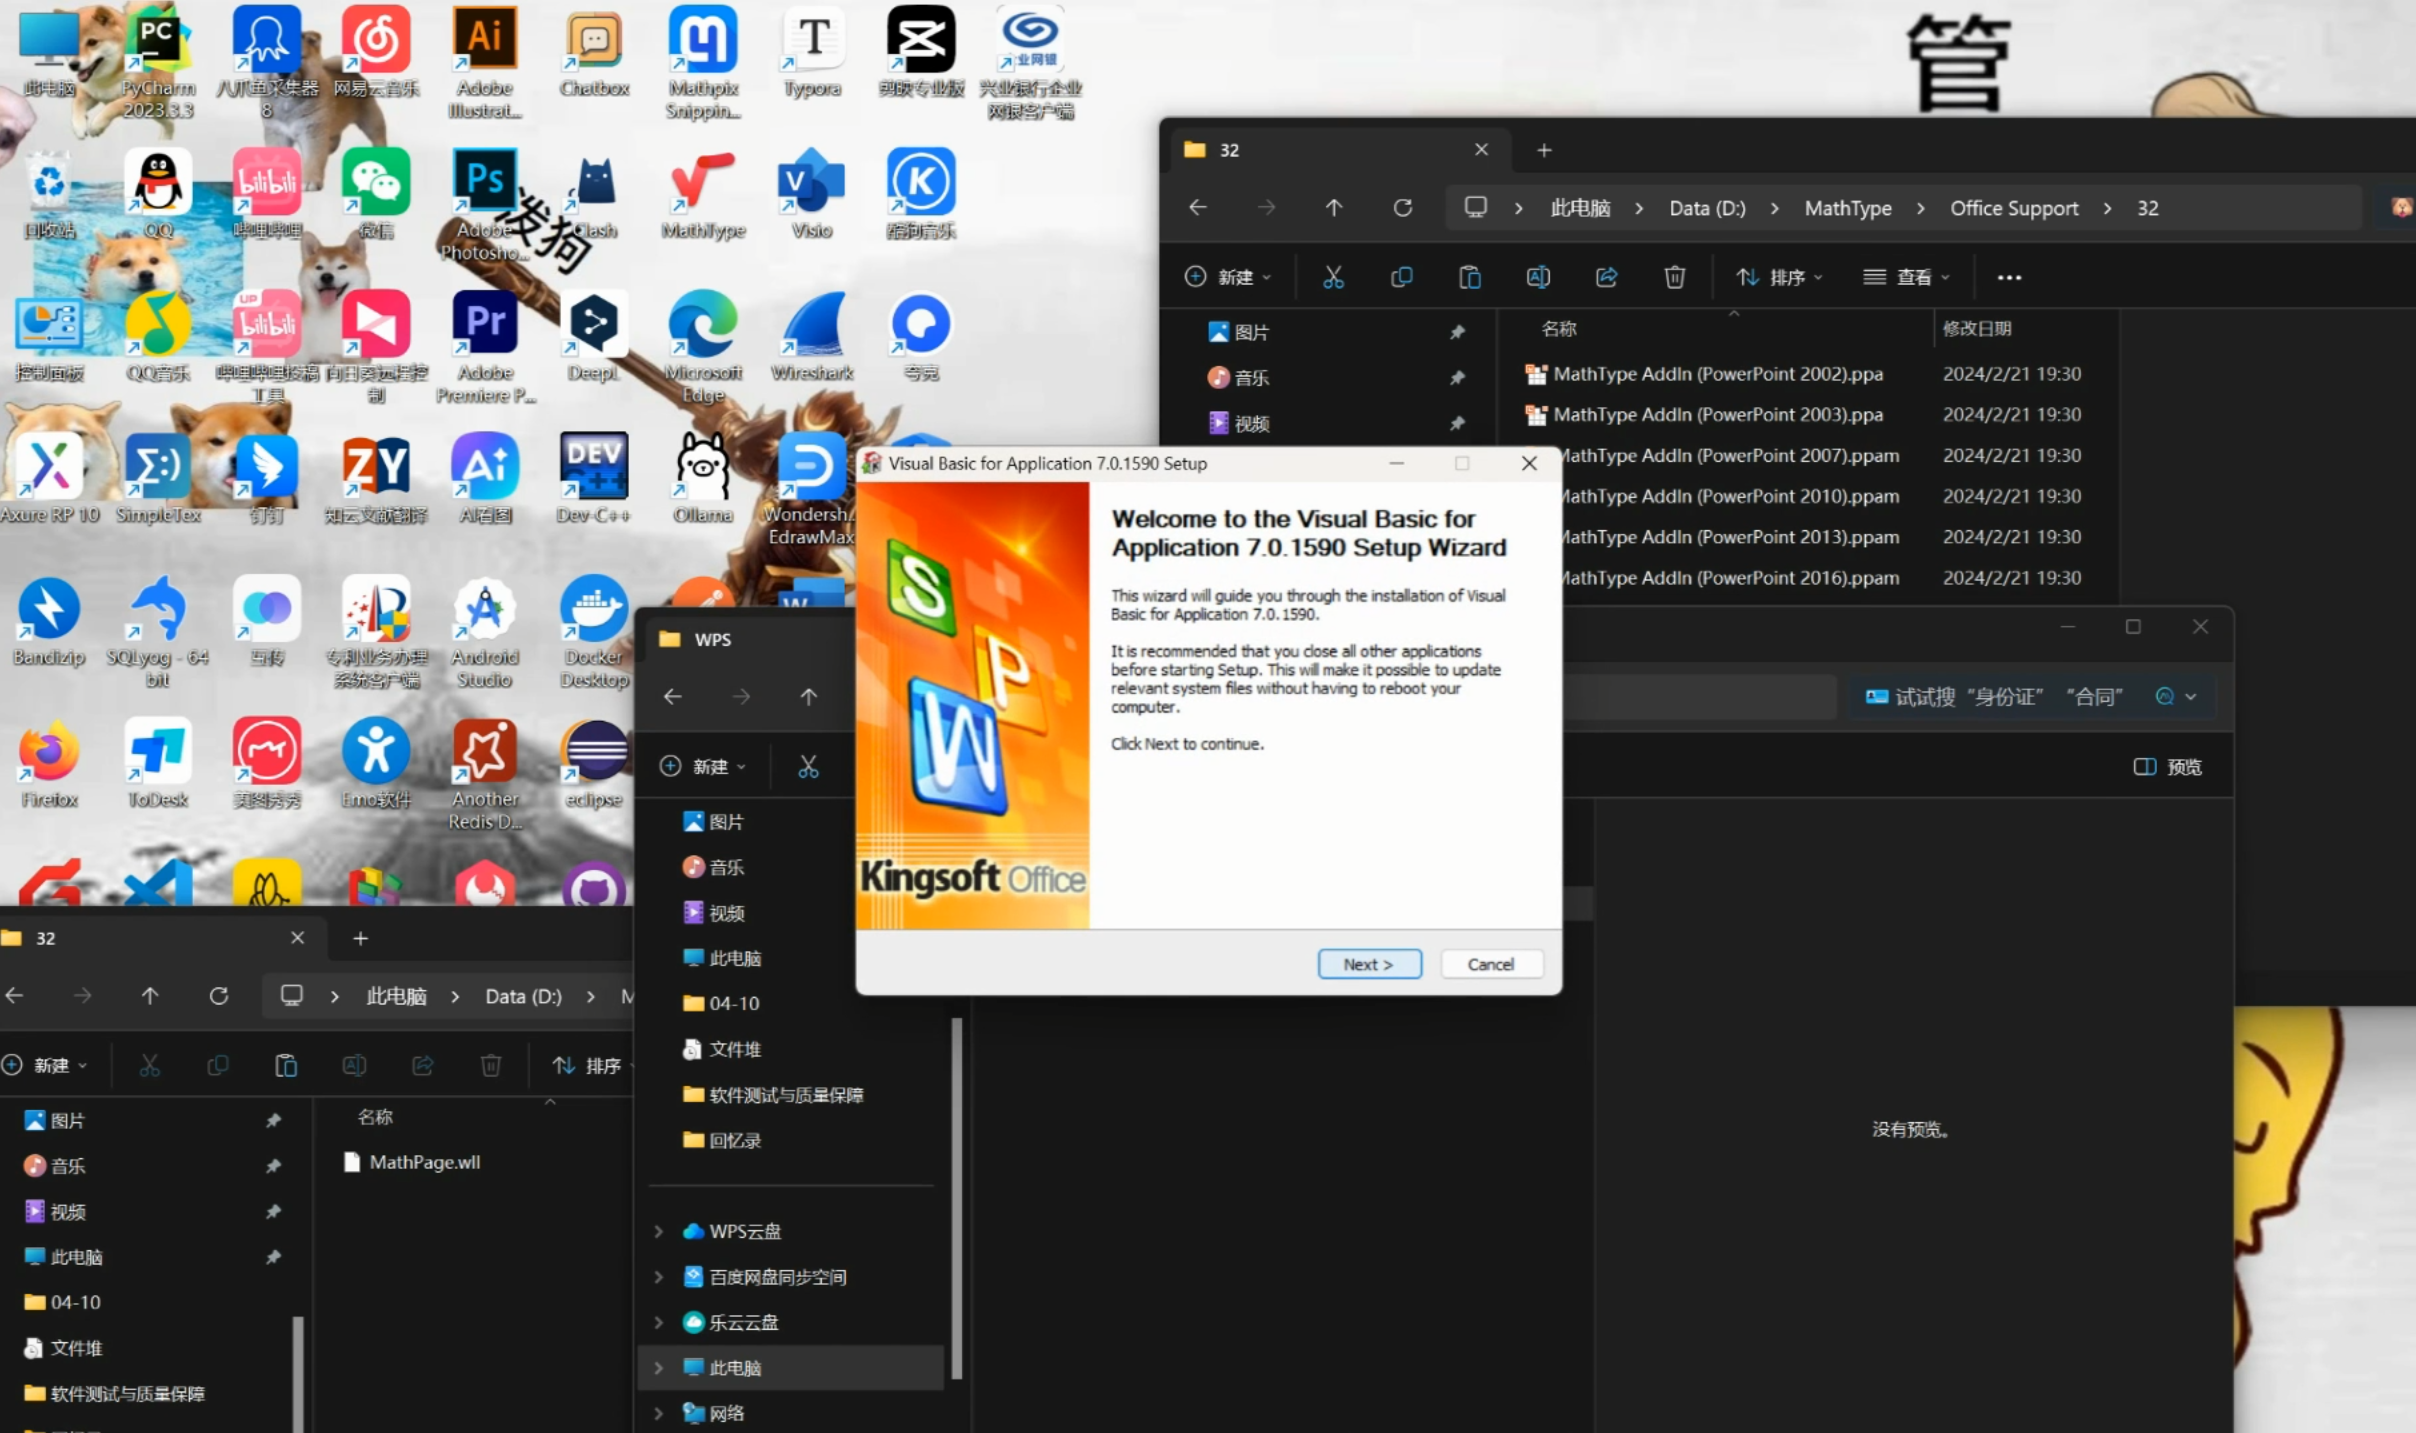
Task: Open Docker Desktop shortcut
Action: point(594,631)
